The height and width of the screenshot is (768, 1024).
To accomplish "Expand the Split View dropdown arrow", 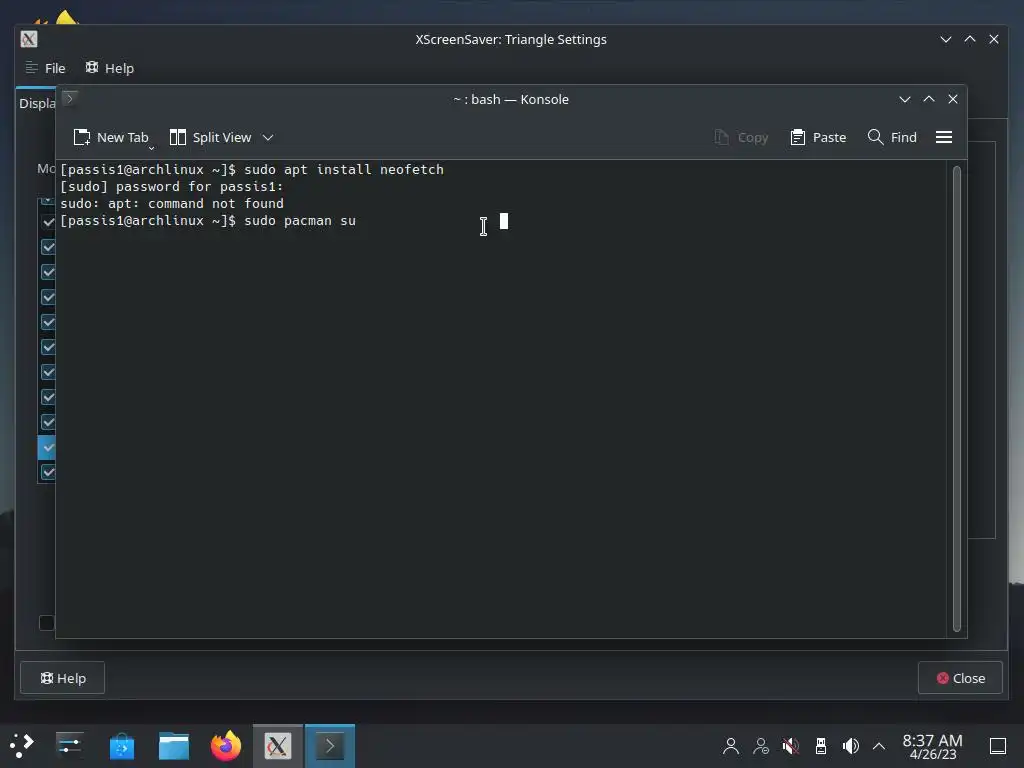I will (x=268, y=137).
